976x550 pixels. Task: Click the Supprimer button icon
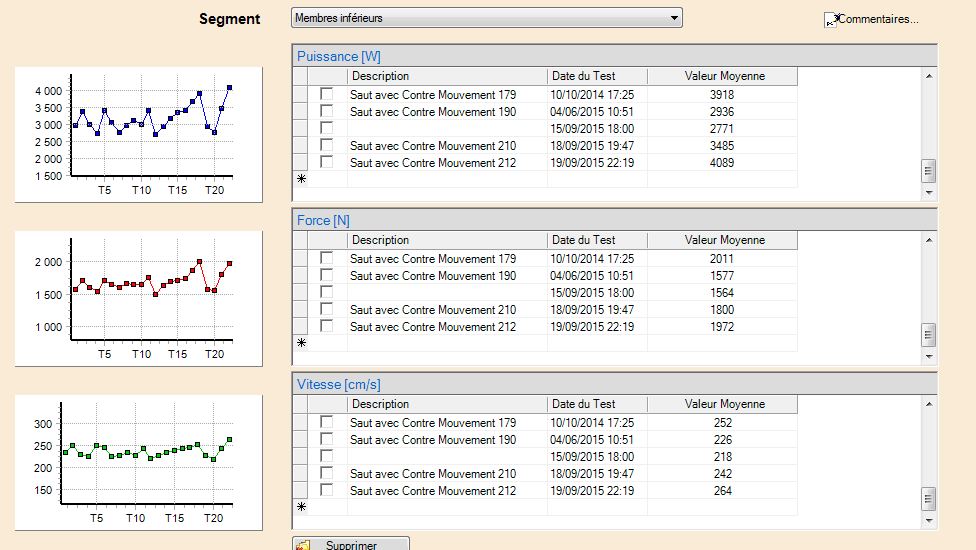pos(303,545)
